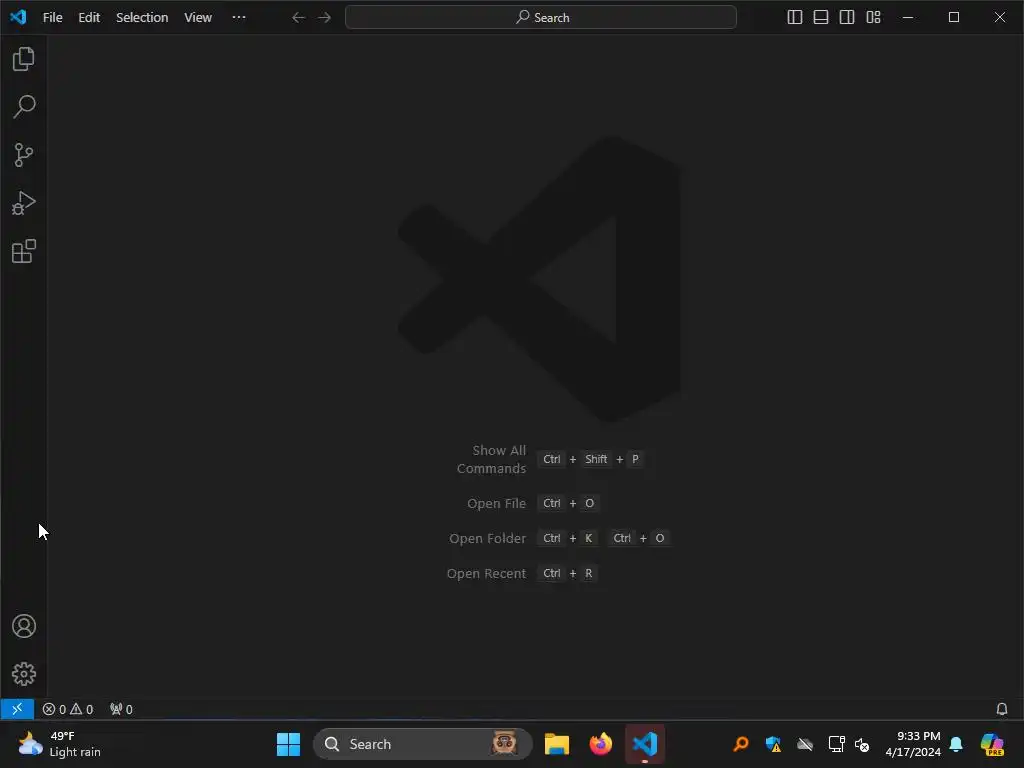This screenshot has width=1024, height=768.
Task: Toggle the primary side bar layout icon
Action: 795,17
